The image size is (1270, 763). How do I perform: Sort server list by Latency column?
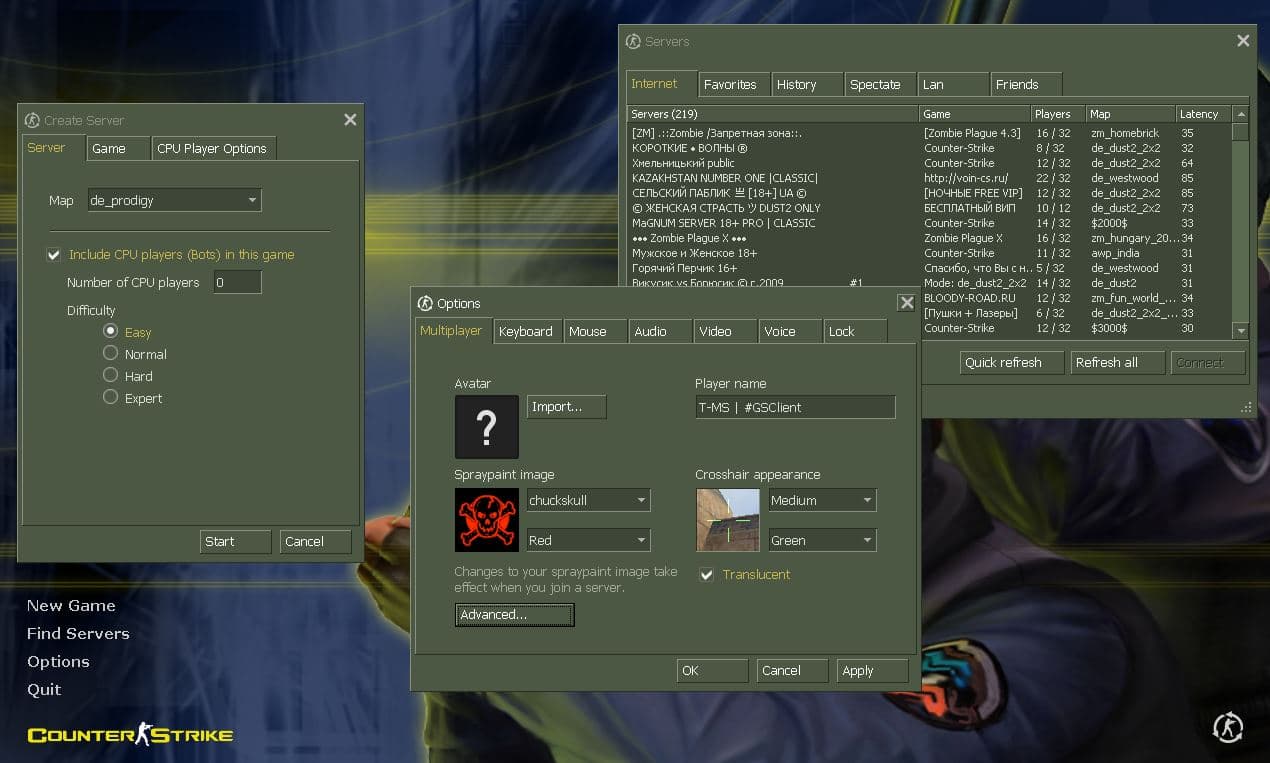click(1203, 114)
